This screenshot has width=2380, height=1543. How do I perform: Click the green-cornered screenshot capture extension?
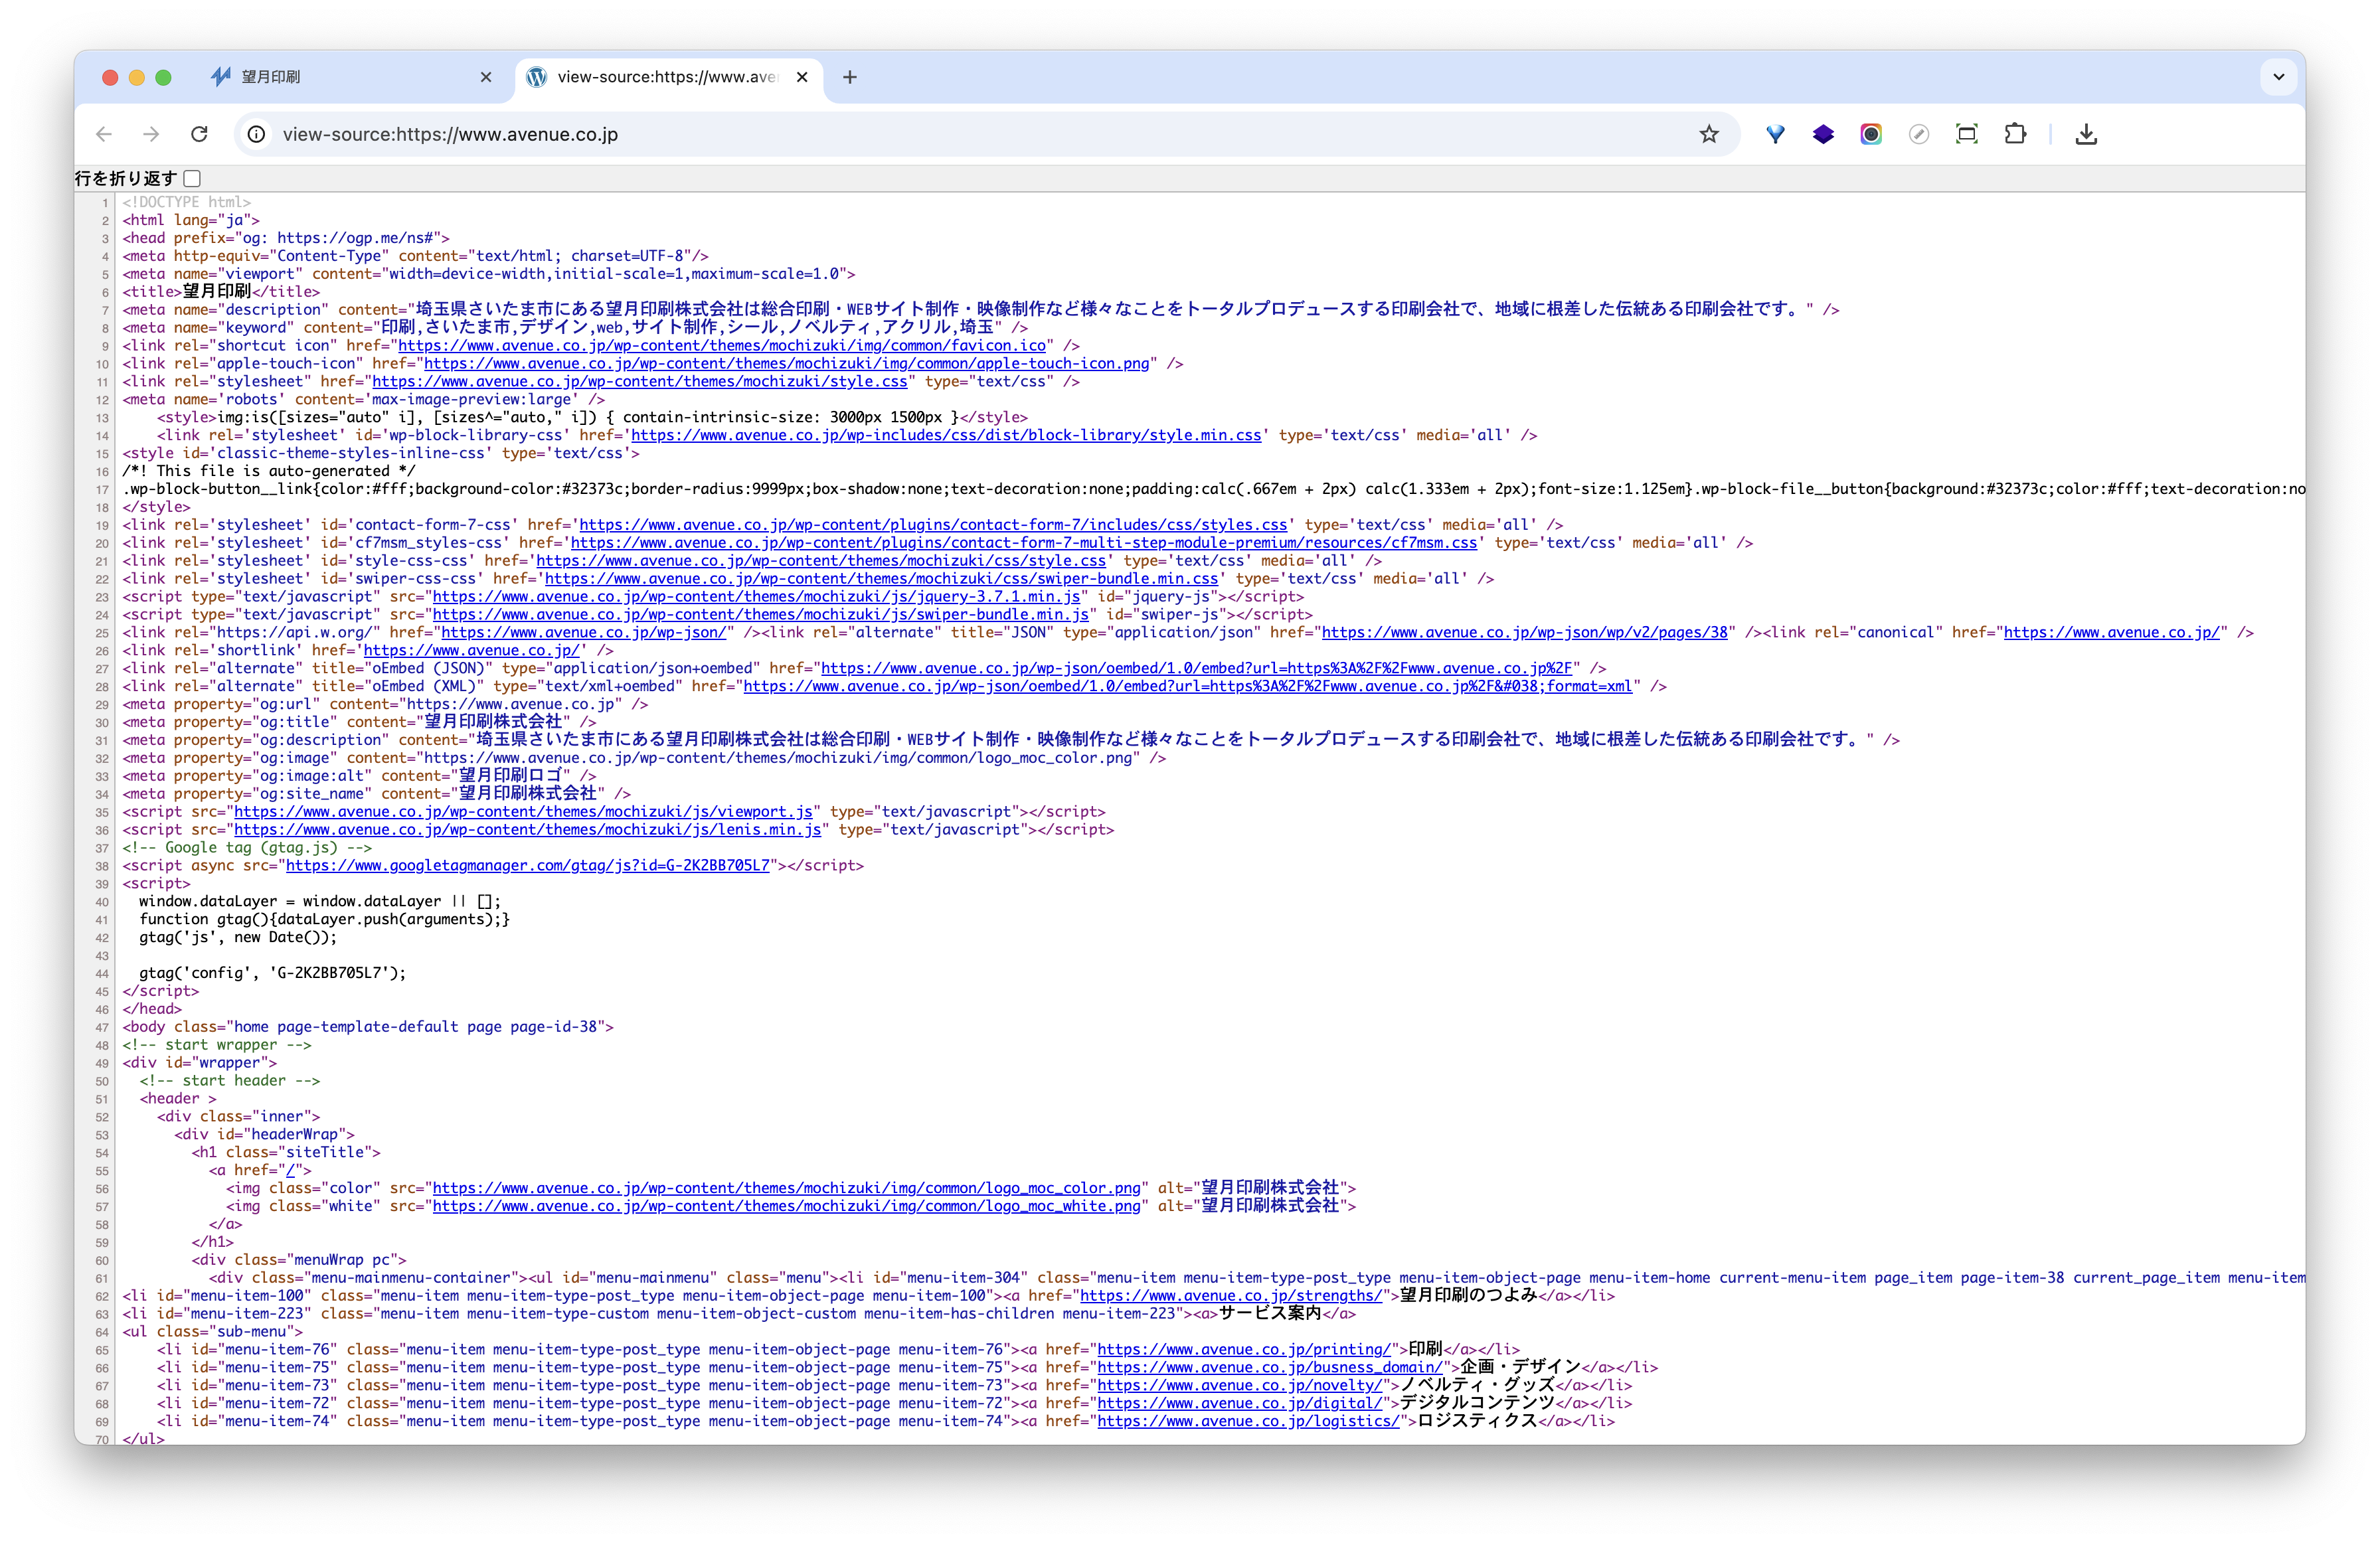coord(1966,134)
